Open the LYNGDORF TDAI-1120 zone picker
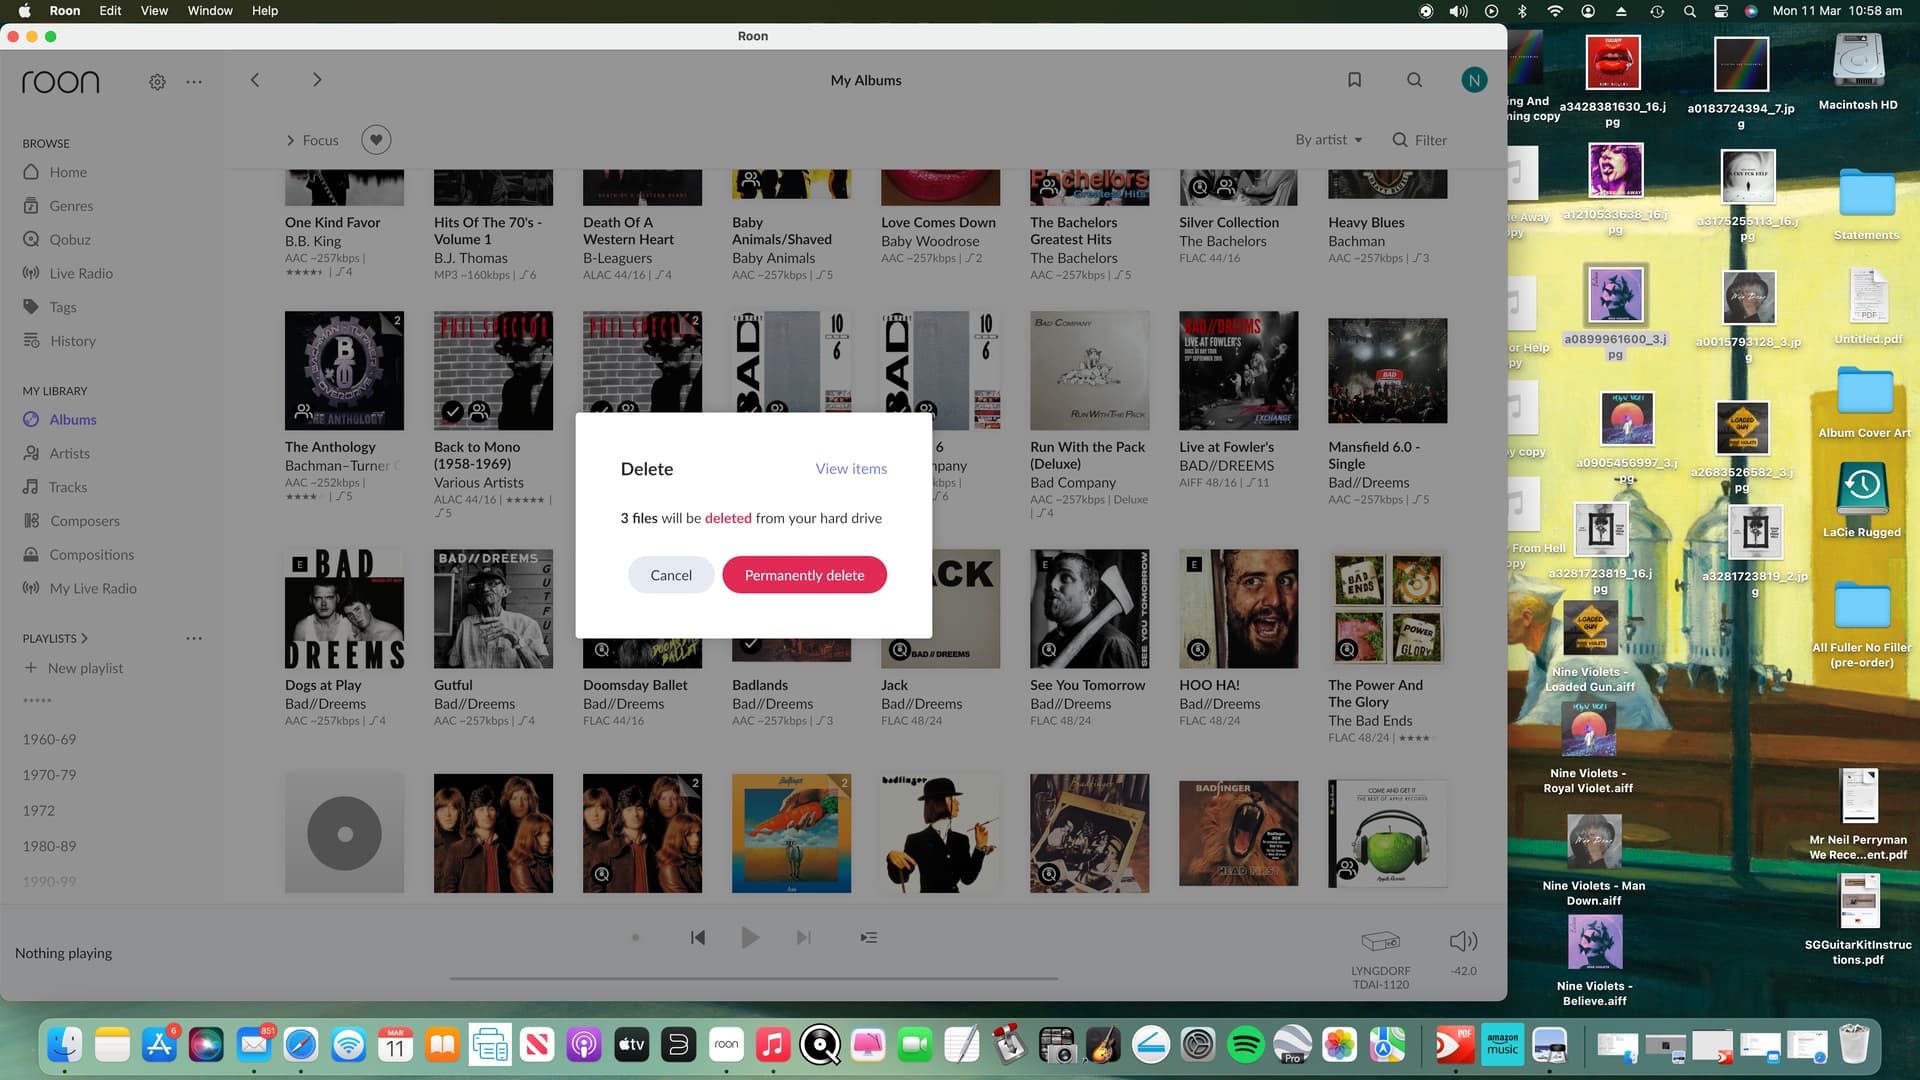 (1381, 959)
